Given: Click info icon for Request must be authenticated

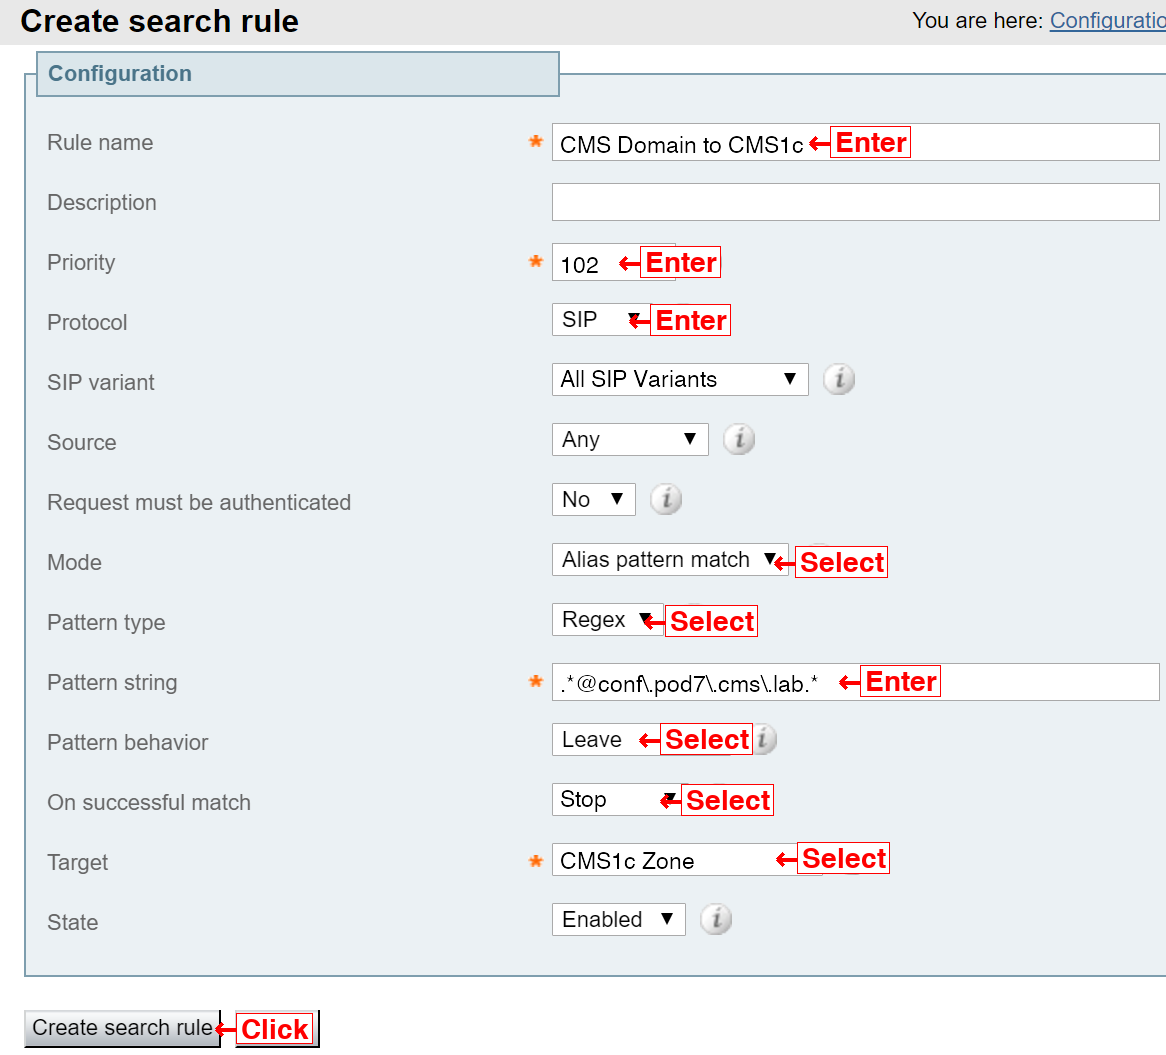Looking at the screenshot, I should point(666,499).
